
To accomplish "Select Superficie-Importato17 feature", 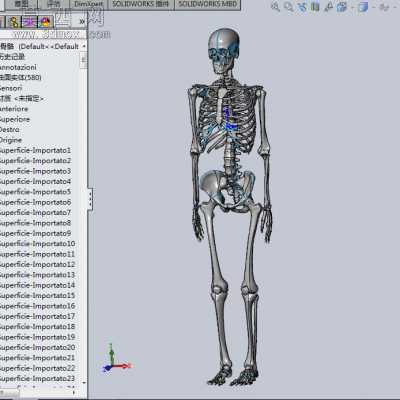I will 37,316.
